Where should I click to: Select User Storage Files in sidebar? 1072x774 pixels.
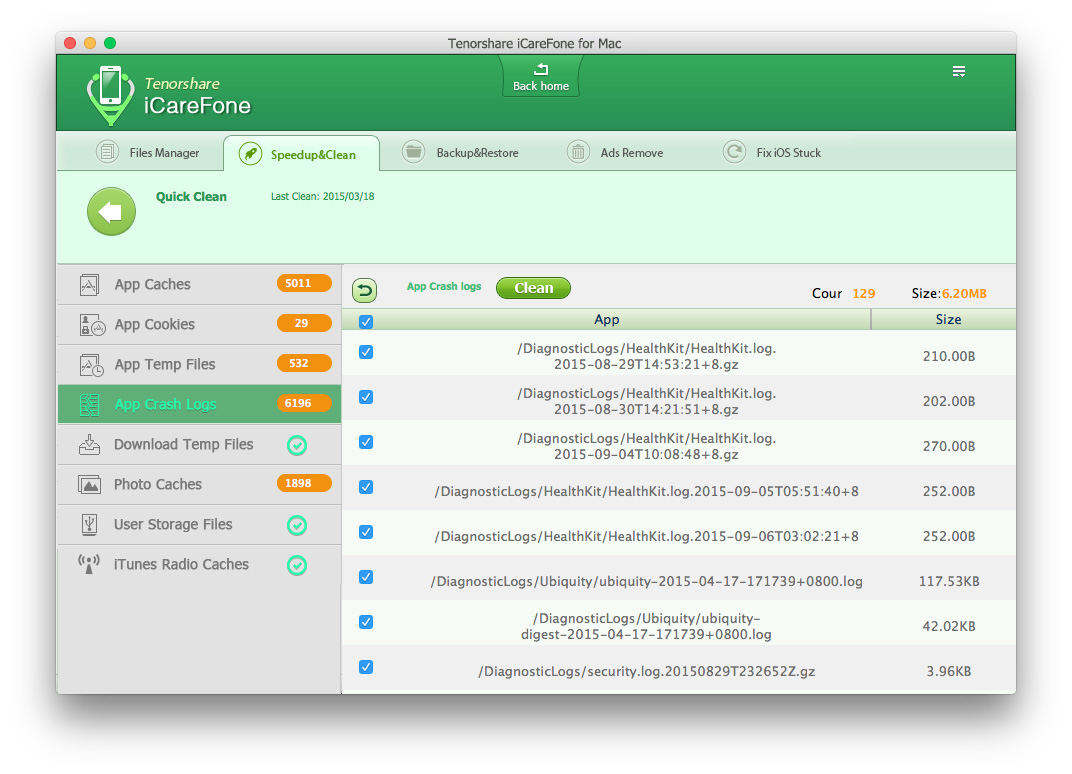199,524
